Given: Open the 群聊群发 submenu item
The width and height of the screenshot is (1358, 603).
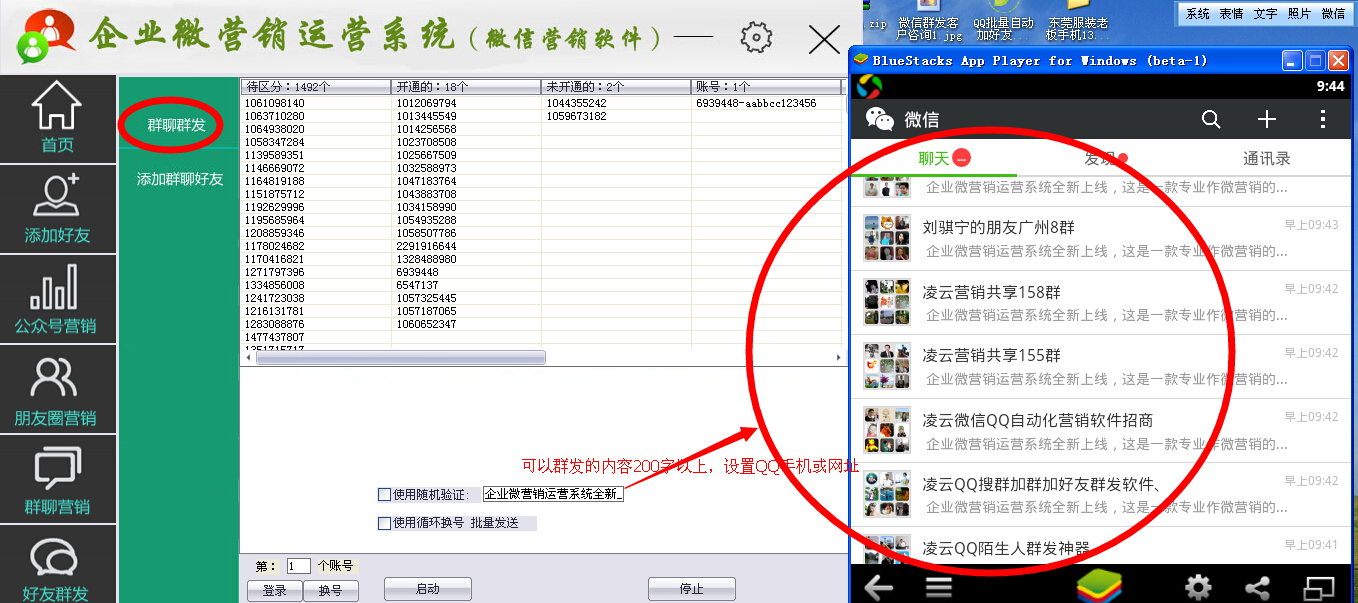Looking at the screenshot, I should tap(176, 125).
